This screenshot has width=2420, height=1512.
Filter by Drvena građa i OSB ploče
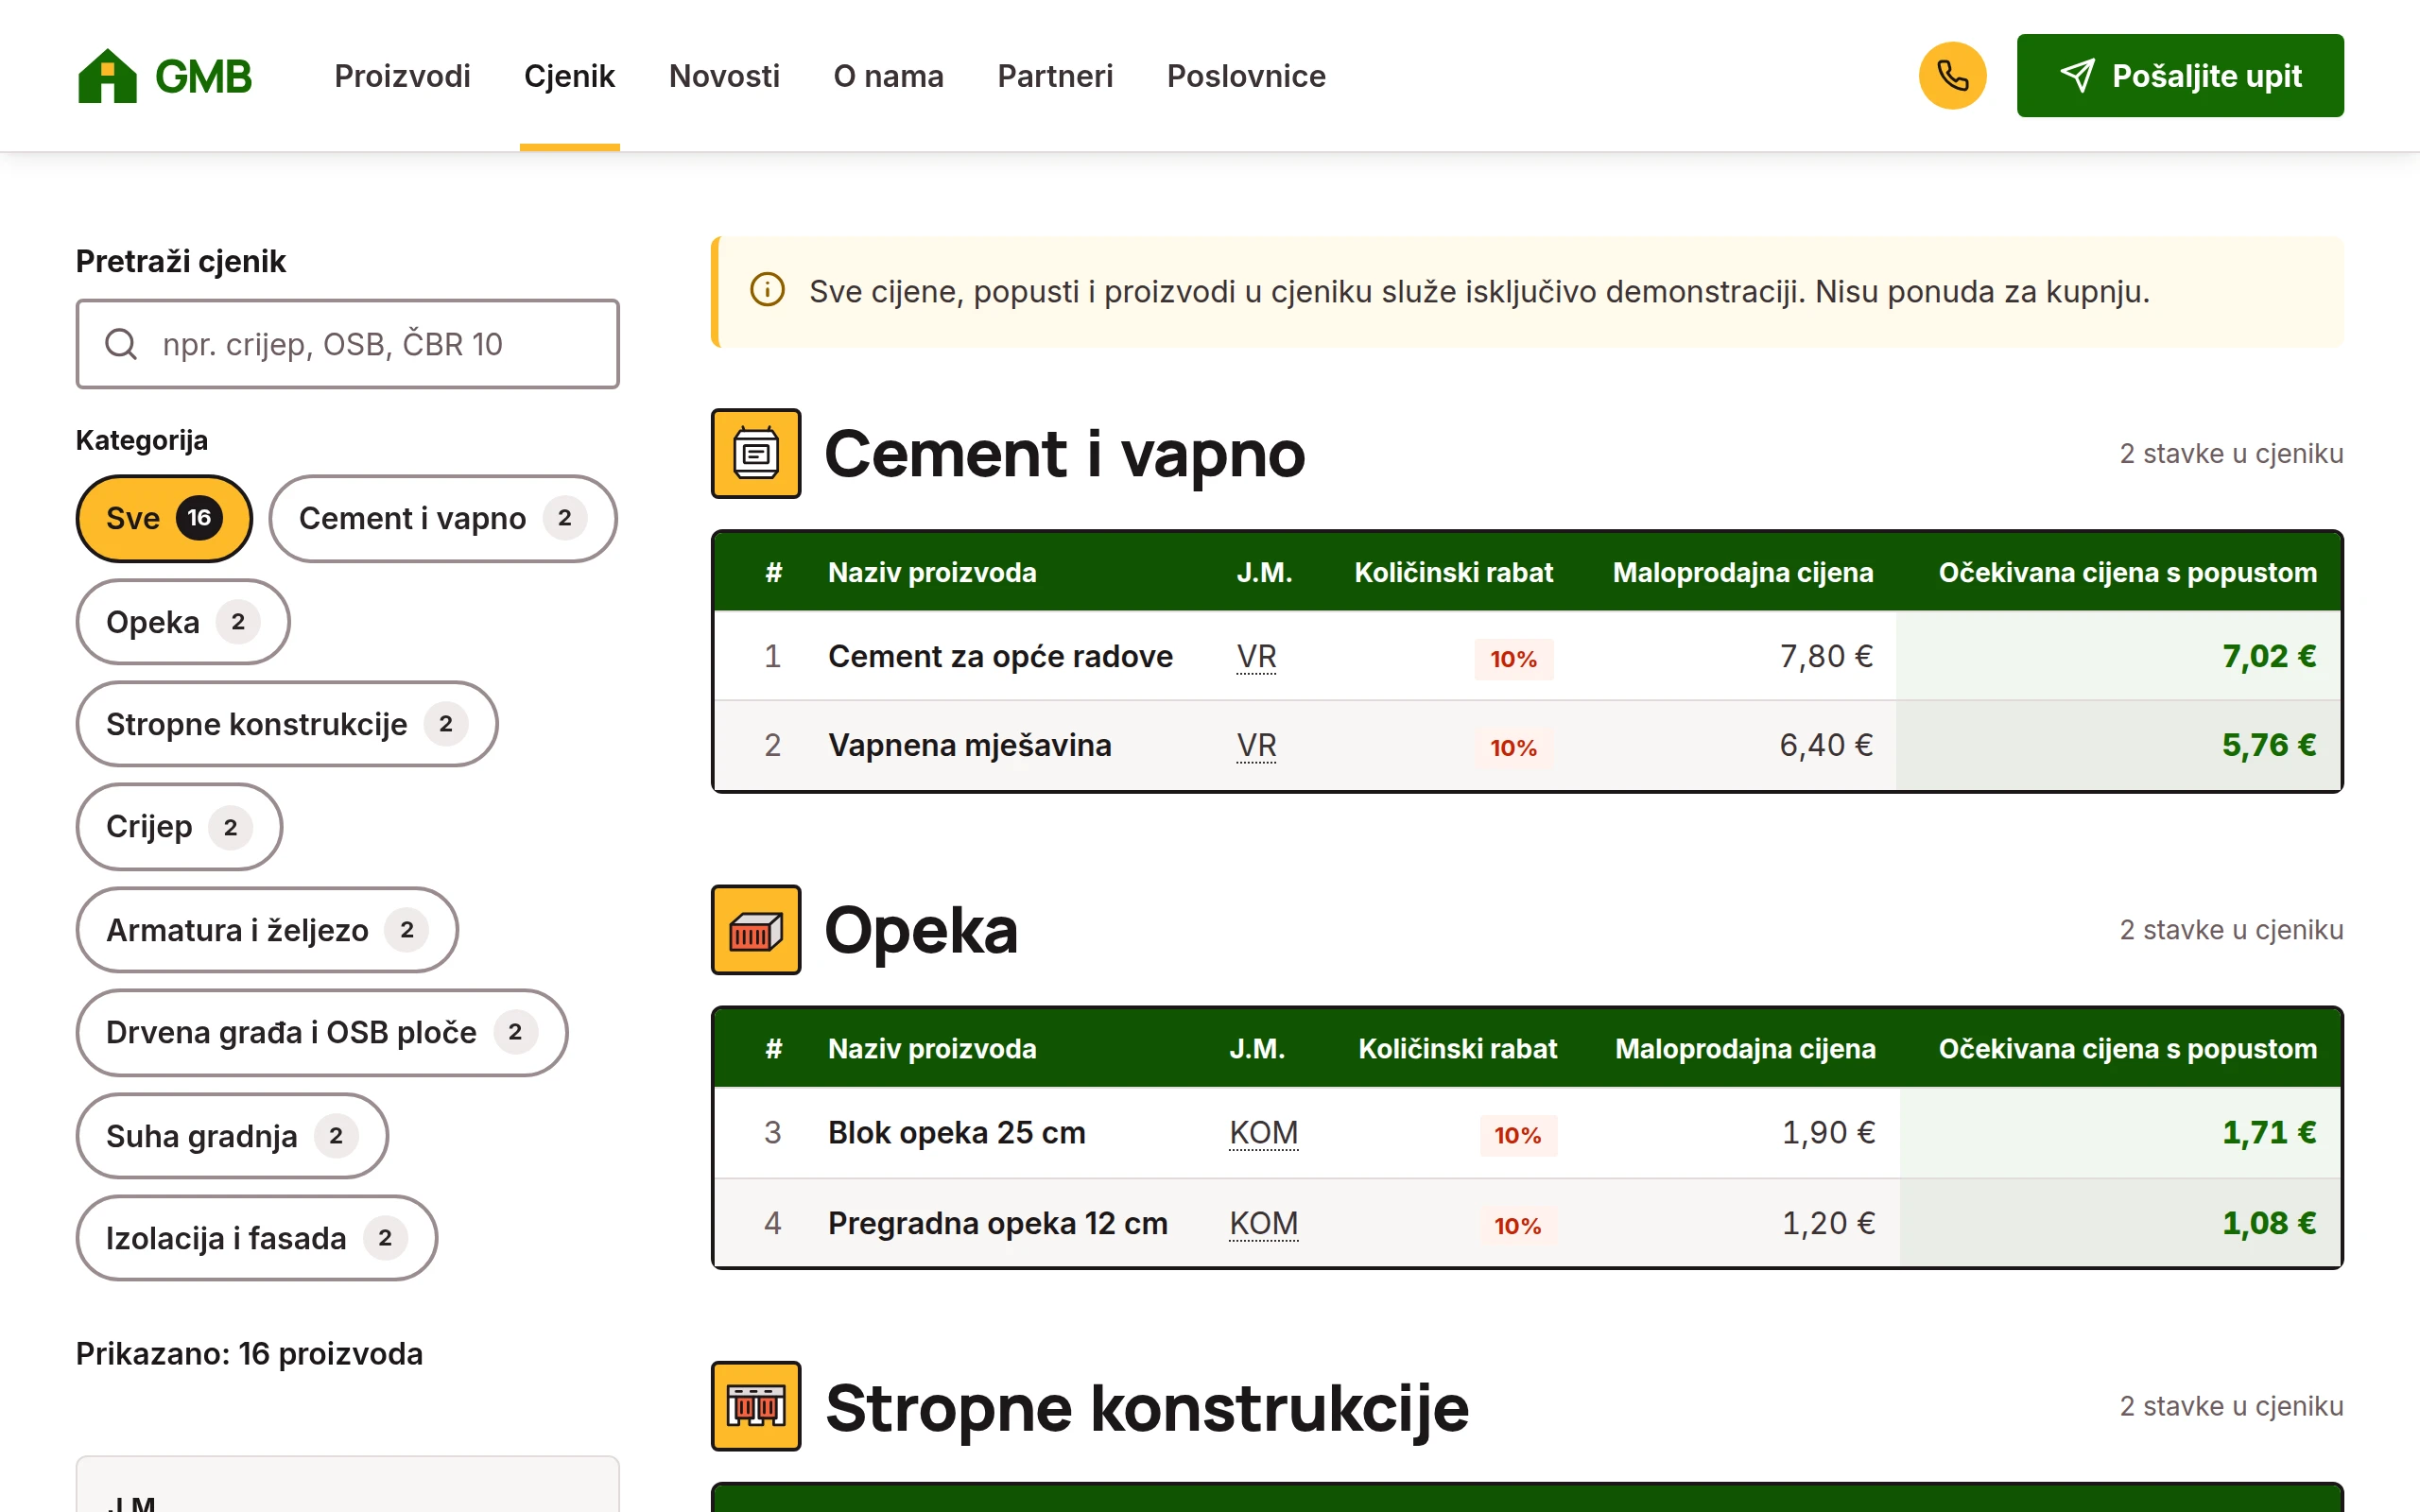pos(322,1032)
